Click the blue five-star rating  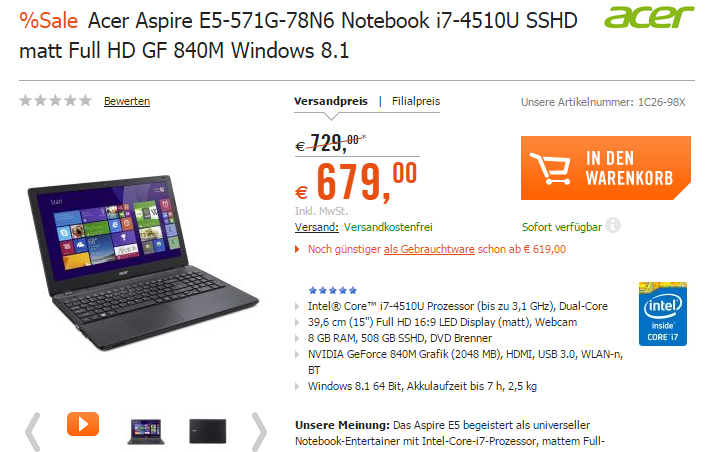[x=332, y=290]
